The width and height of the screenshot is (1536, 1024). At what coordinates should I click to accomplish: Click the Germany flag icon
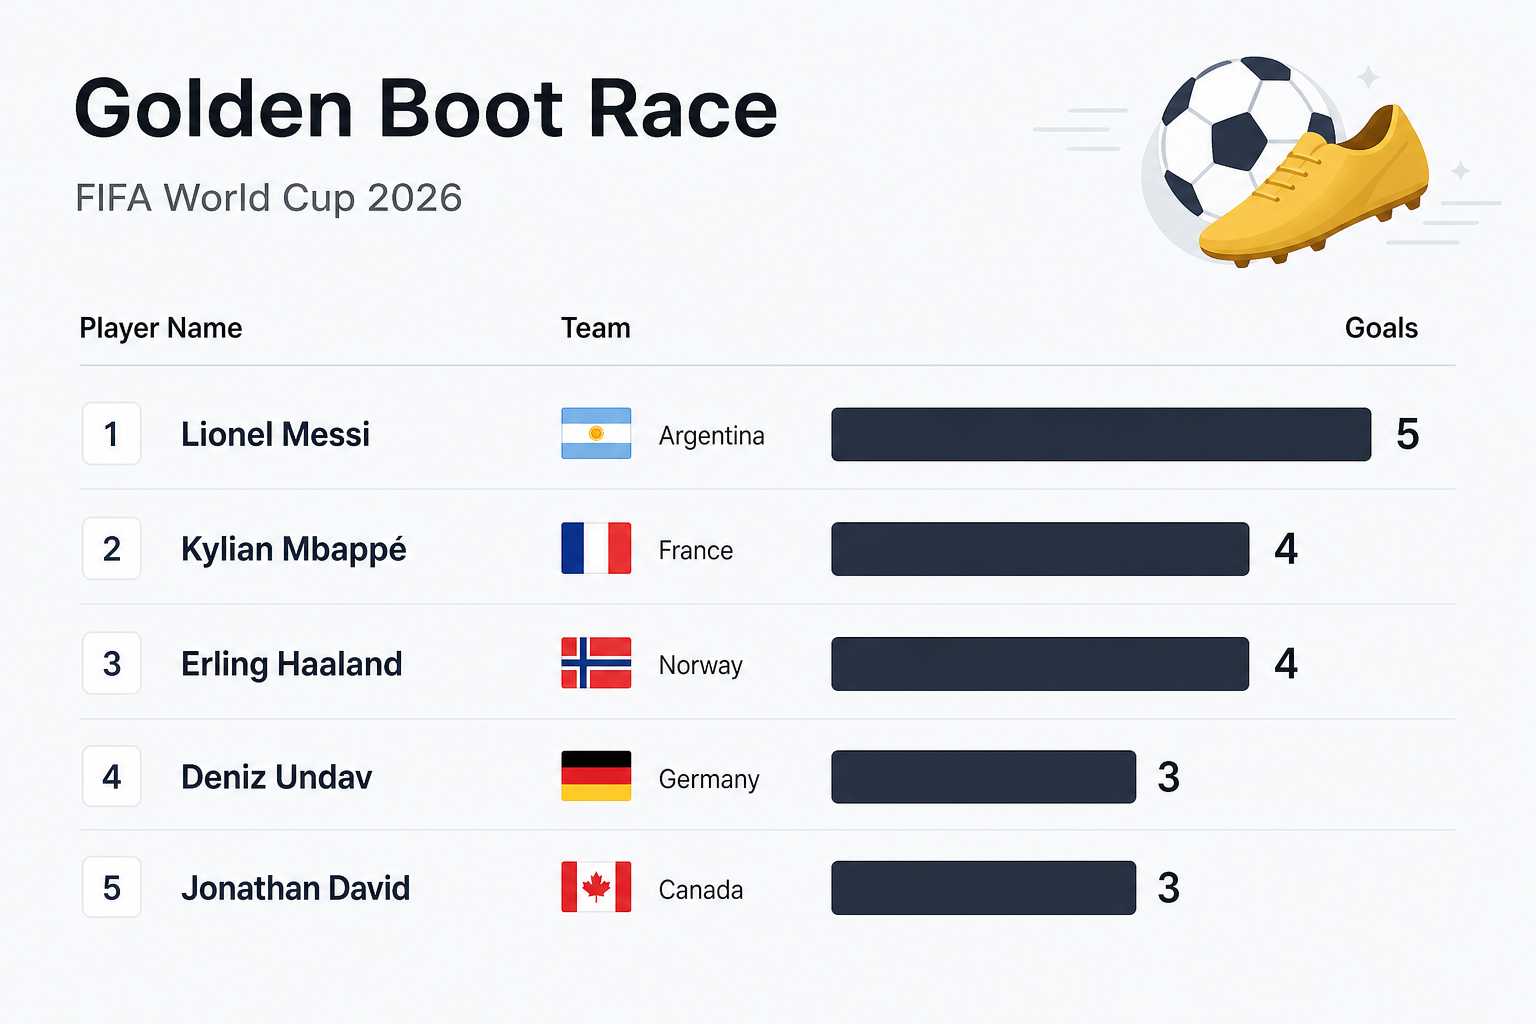[596, 776]
